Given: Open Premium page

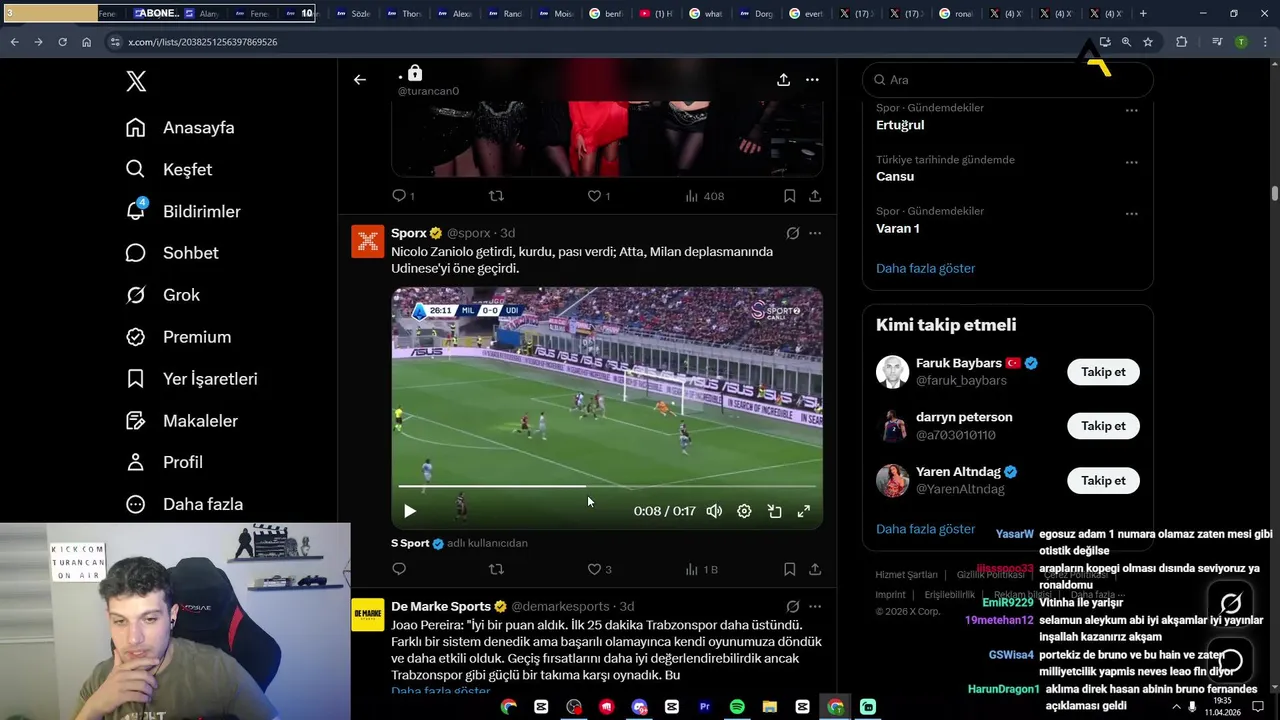Looking at the screenshot, I should 179,337.
